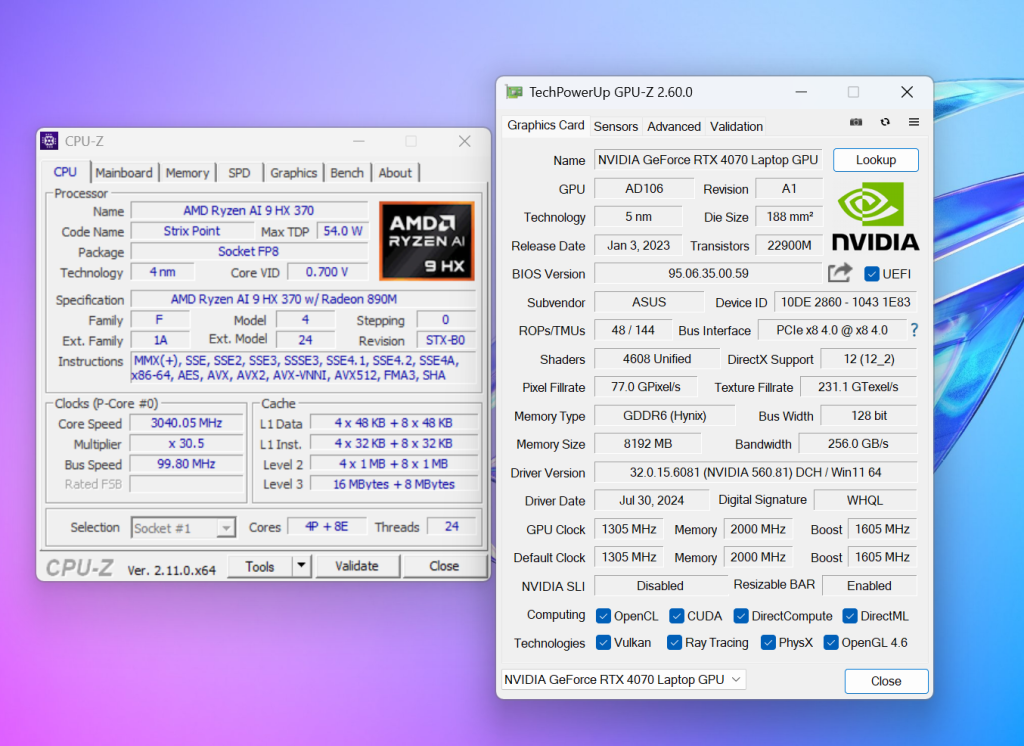Click the GPU-Z screenshot camera icon
The width and height of the screenshot is (1024, 746).
point(856,122)
